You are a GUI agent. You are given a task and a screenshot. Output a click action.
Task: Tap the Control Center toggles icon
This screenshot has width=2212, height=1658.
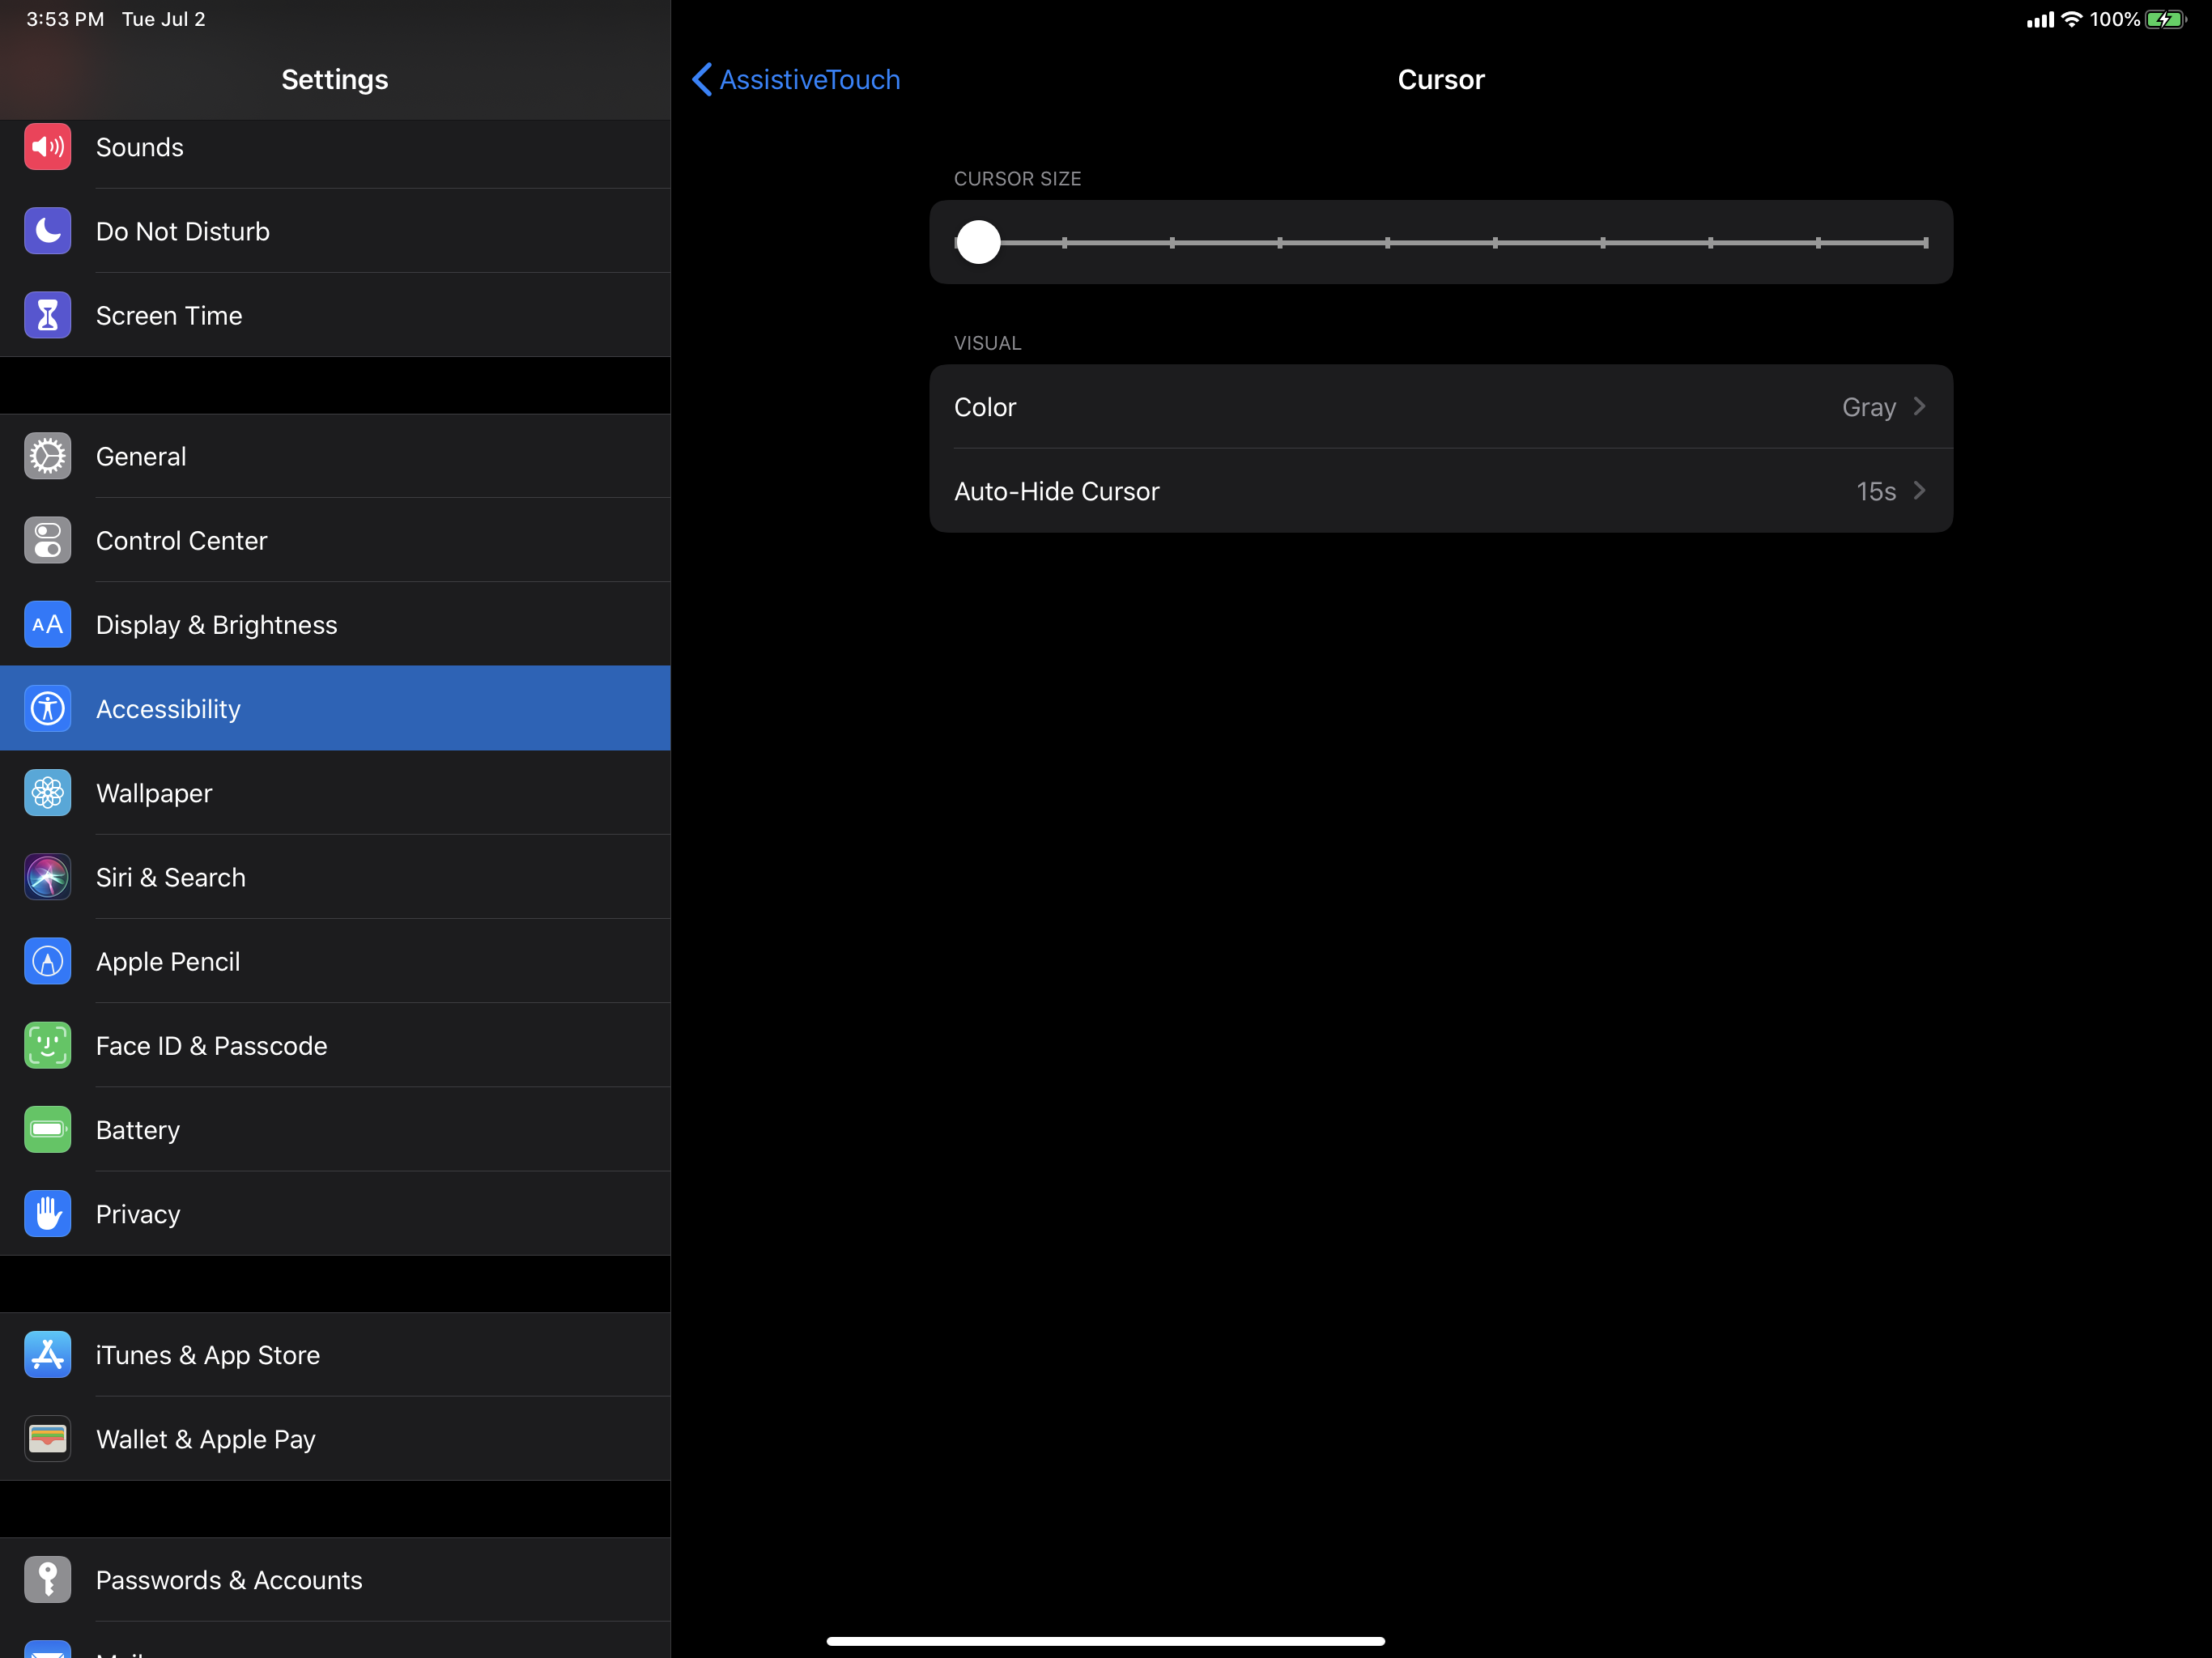click(x=47, y=540)
